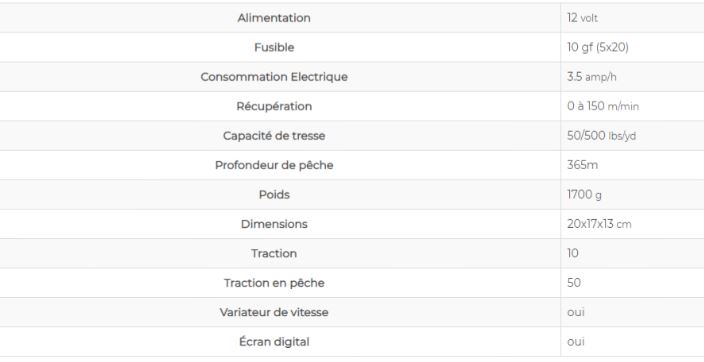Click Variateur de vitesse label
The width and height of the screenshot is (704, 362).
click(x=274, y=312)
